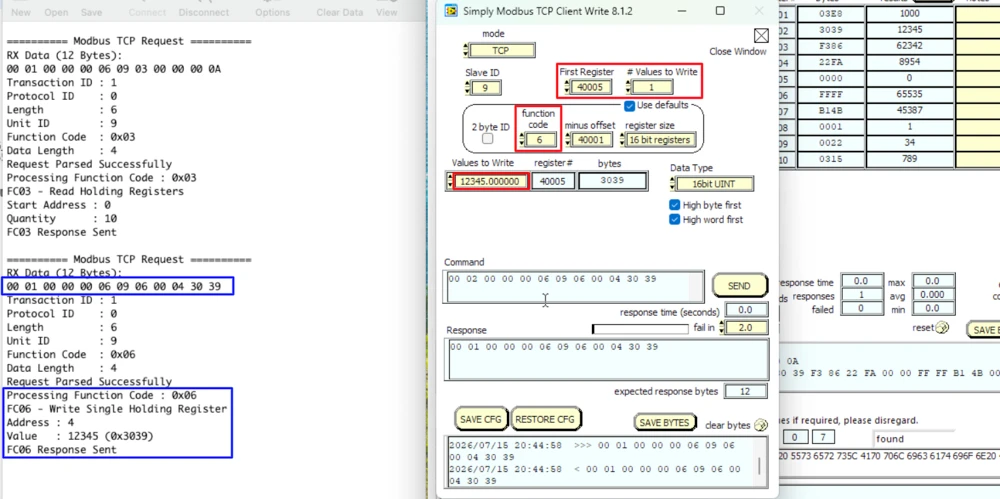
Task: Click the F386 bytes cell
Action: [831, 46]
